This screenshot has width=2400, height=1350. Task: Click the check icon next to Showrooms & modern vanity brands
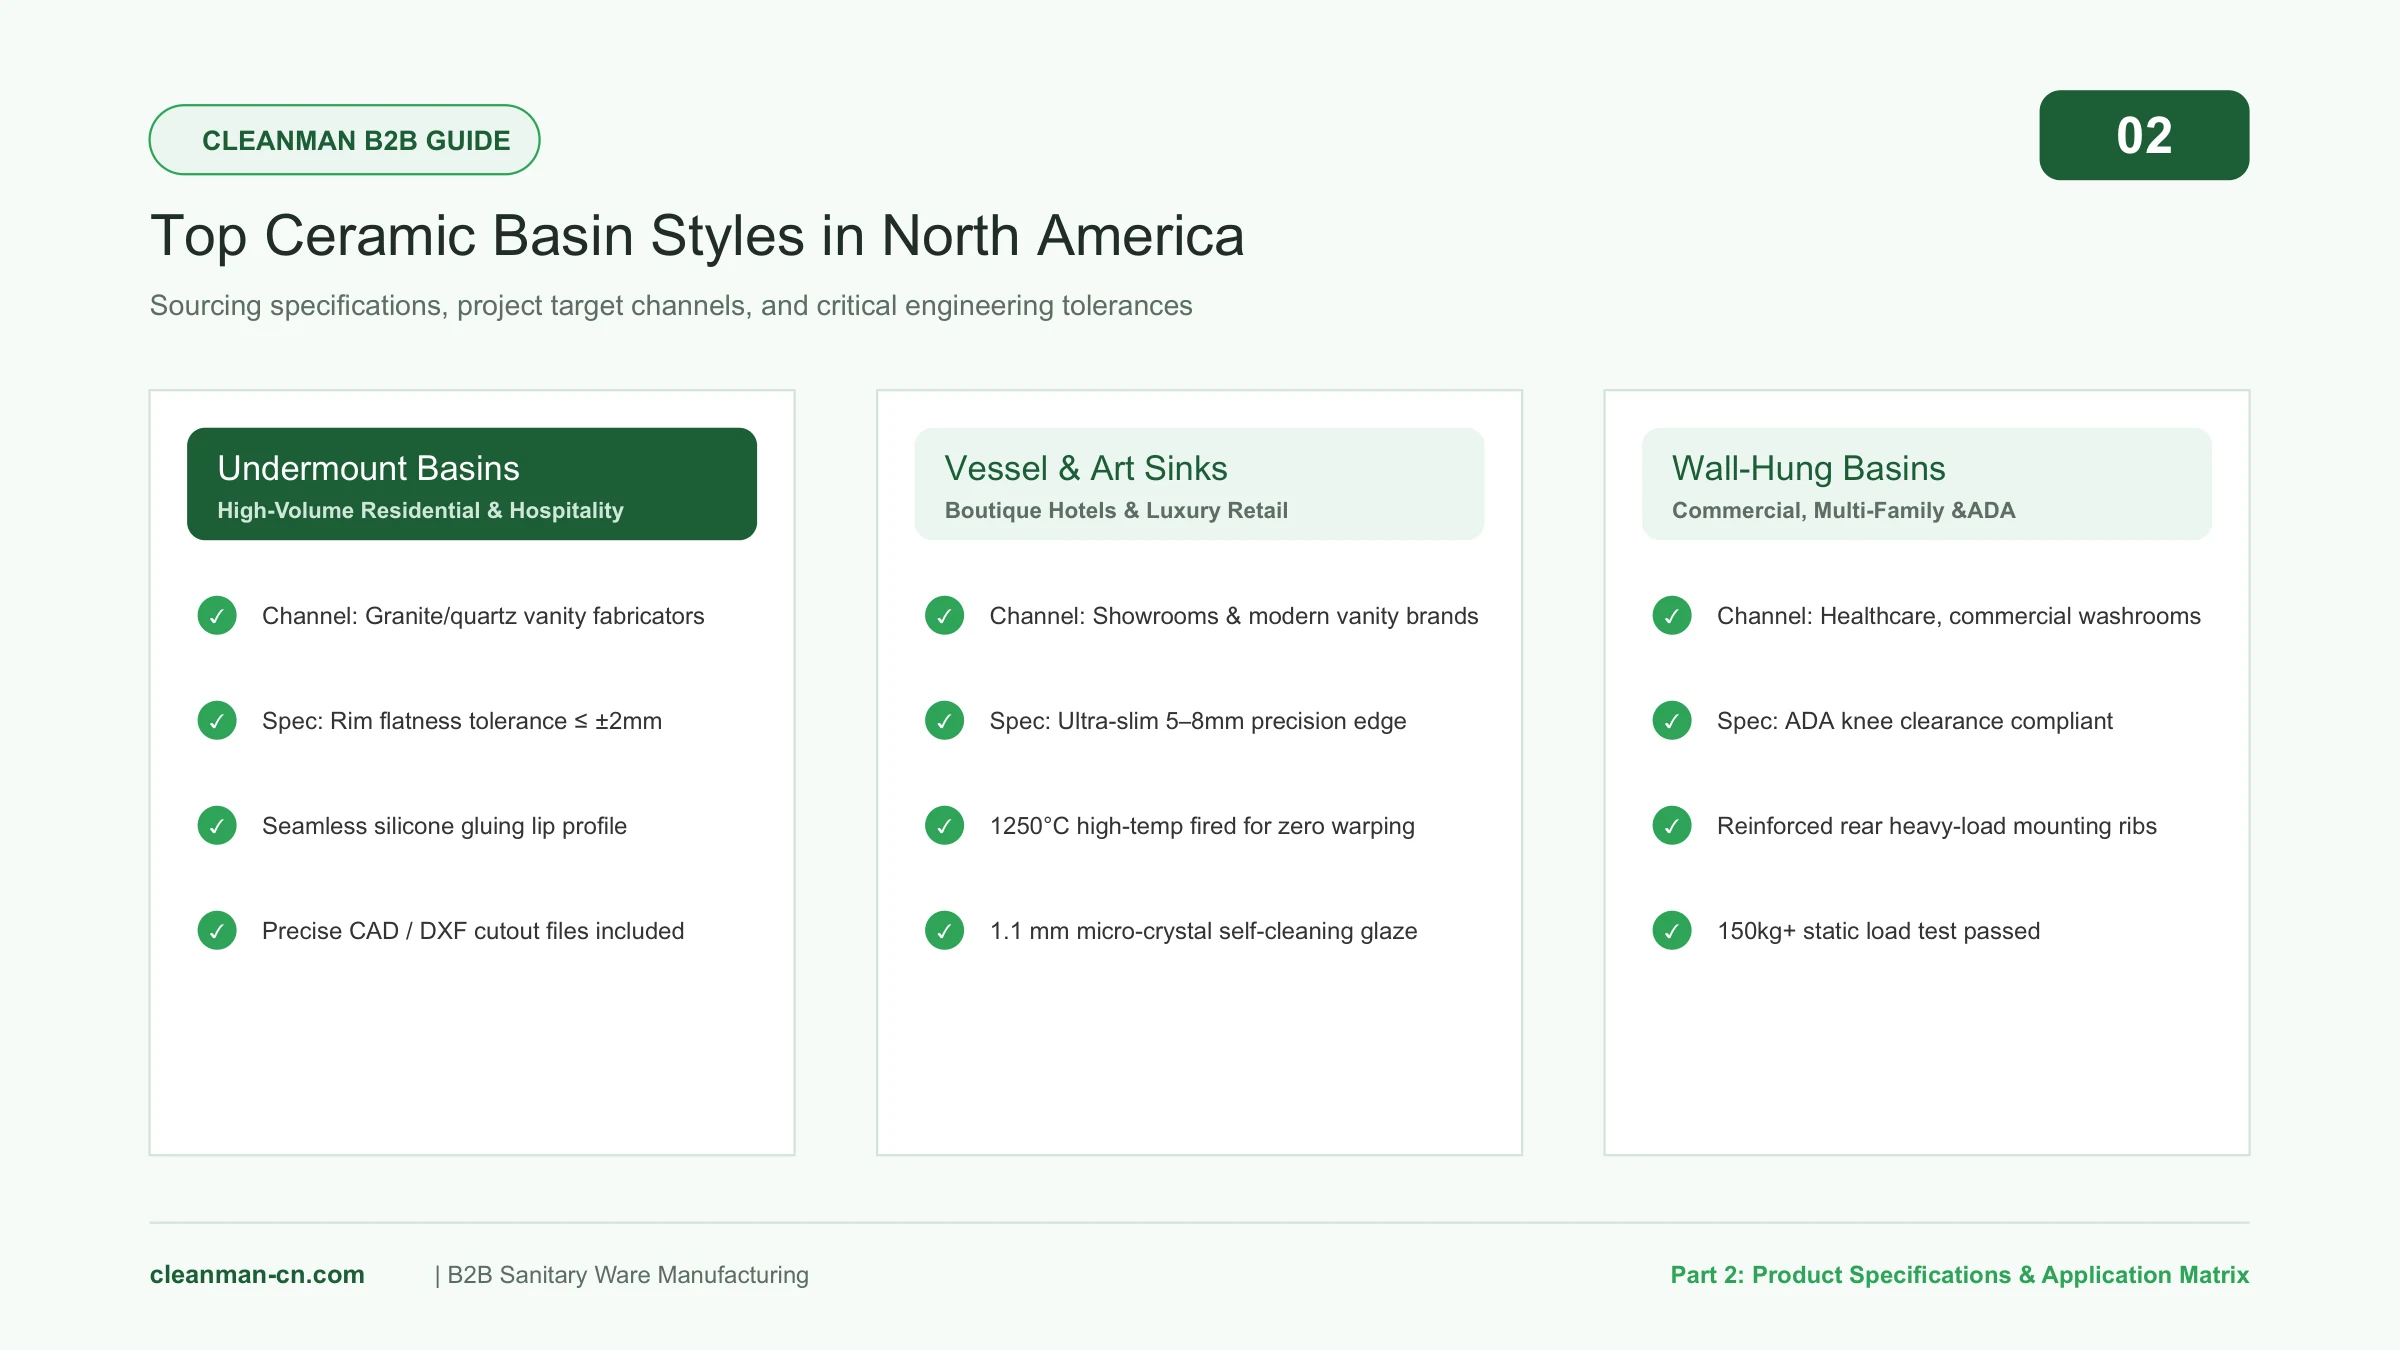(944, 616)
